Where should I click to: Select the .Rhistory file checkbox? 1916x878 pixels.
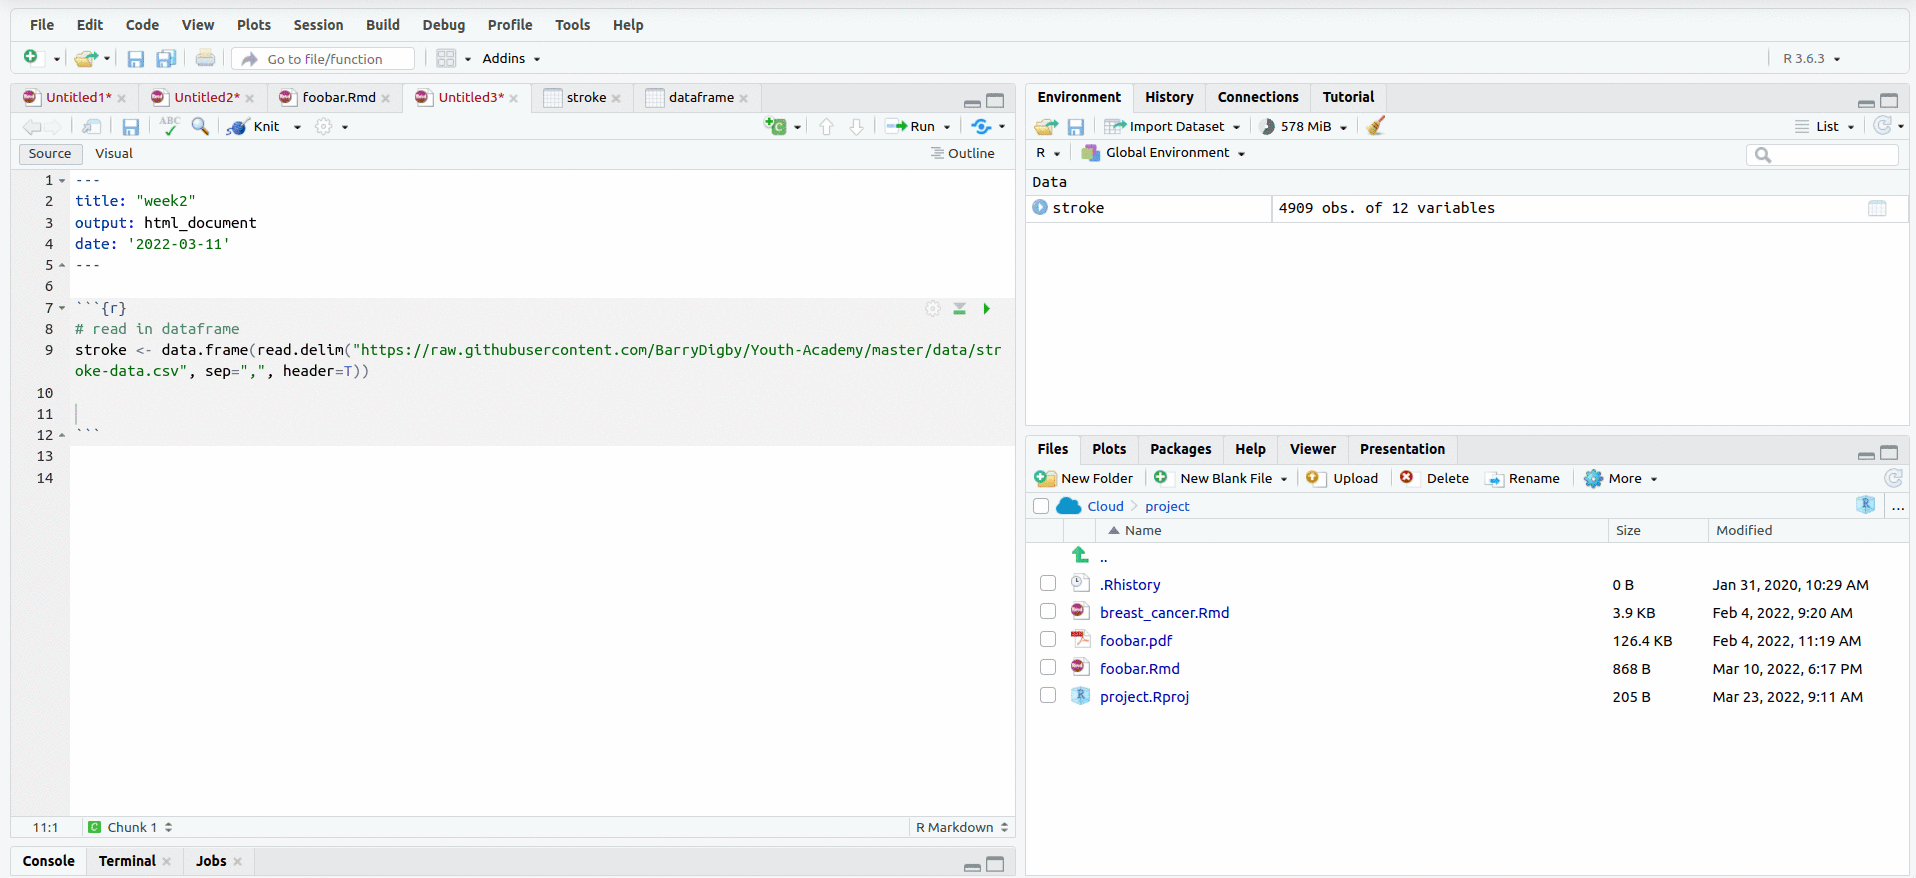(x=1048, y=583)
